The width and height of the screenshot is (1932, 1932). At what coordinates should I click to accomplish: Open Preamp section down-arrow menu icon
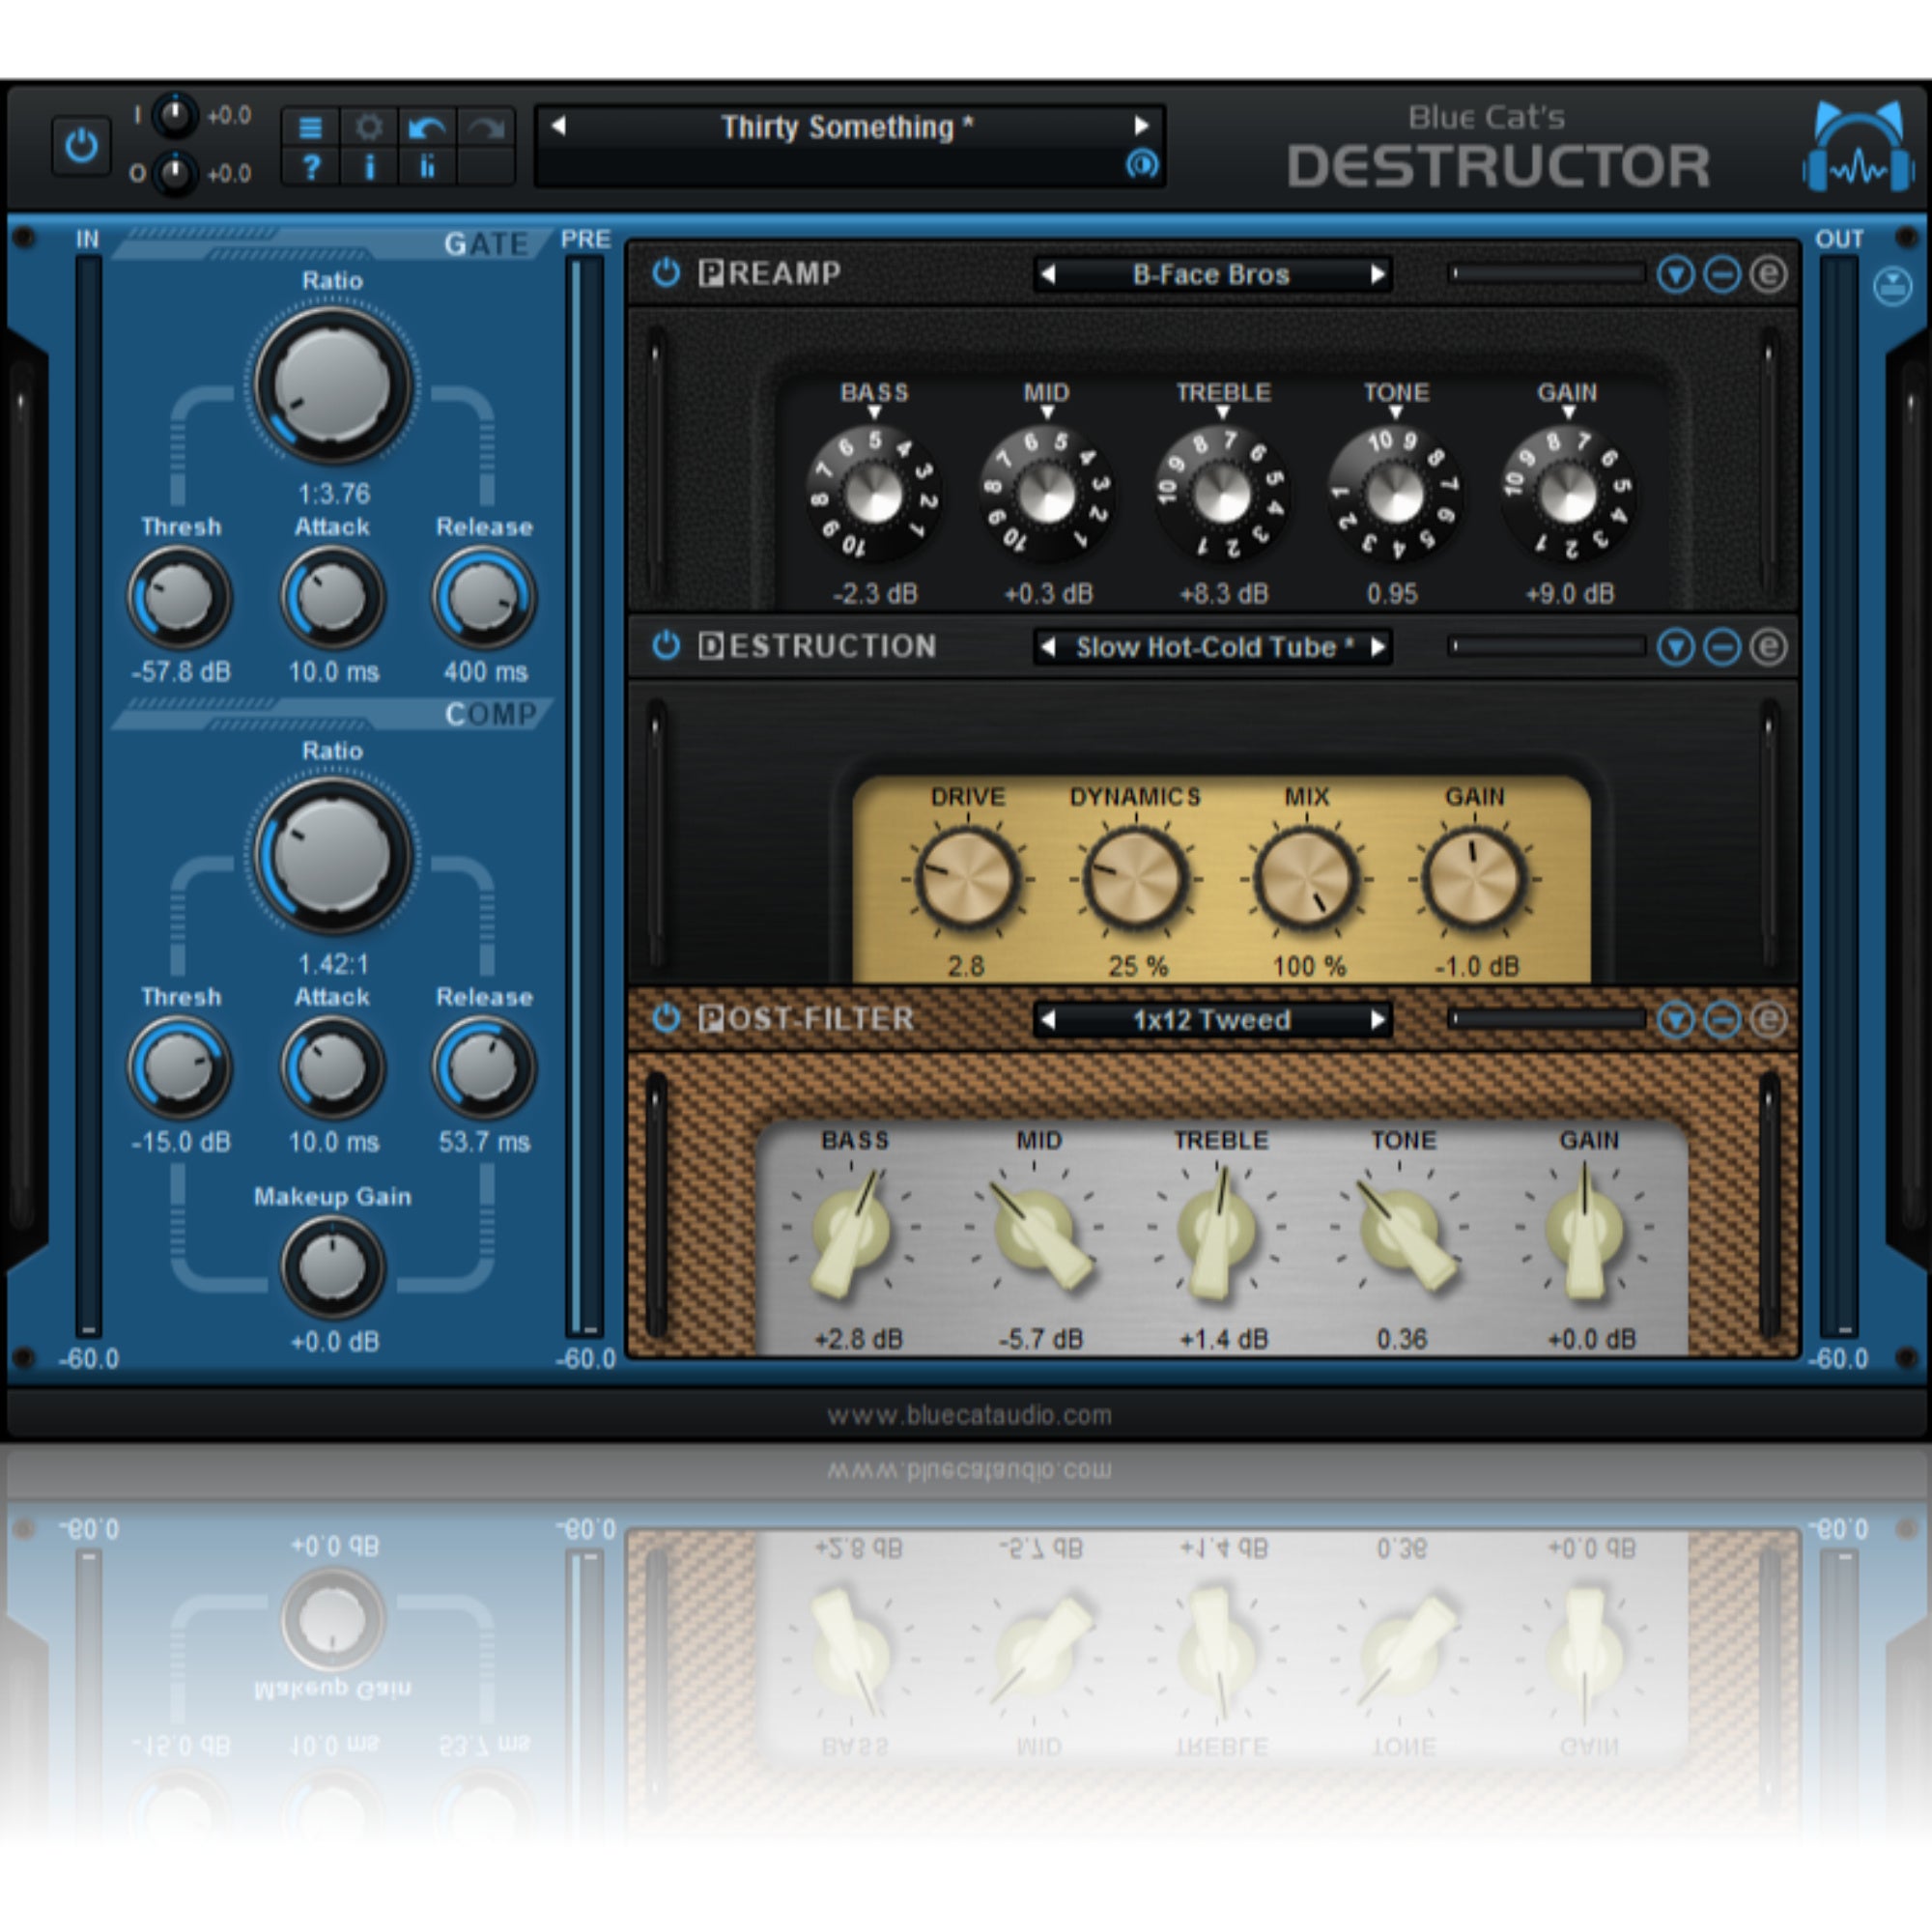(1676, 274)
